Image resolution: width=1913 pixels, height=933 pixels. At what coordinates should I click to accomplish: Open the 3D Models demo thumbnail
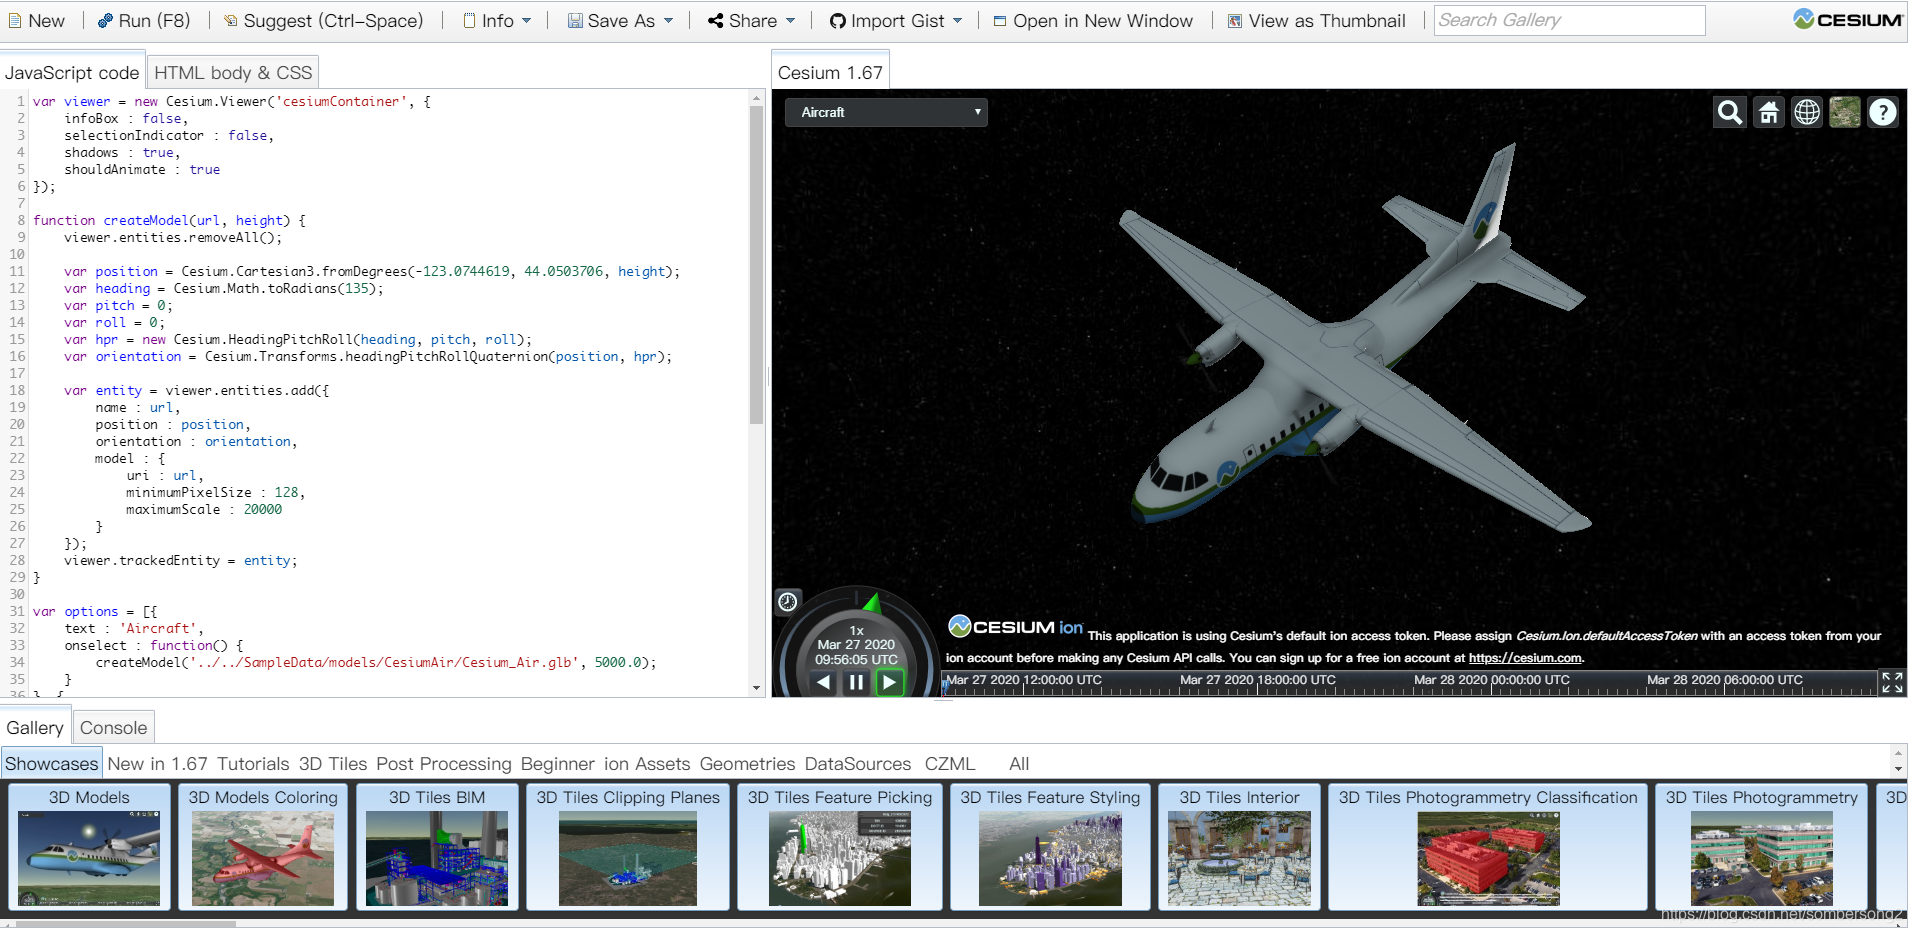89,847
